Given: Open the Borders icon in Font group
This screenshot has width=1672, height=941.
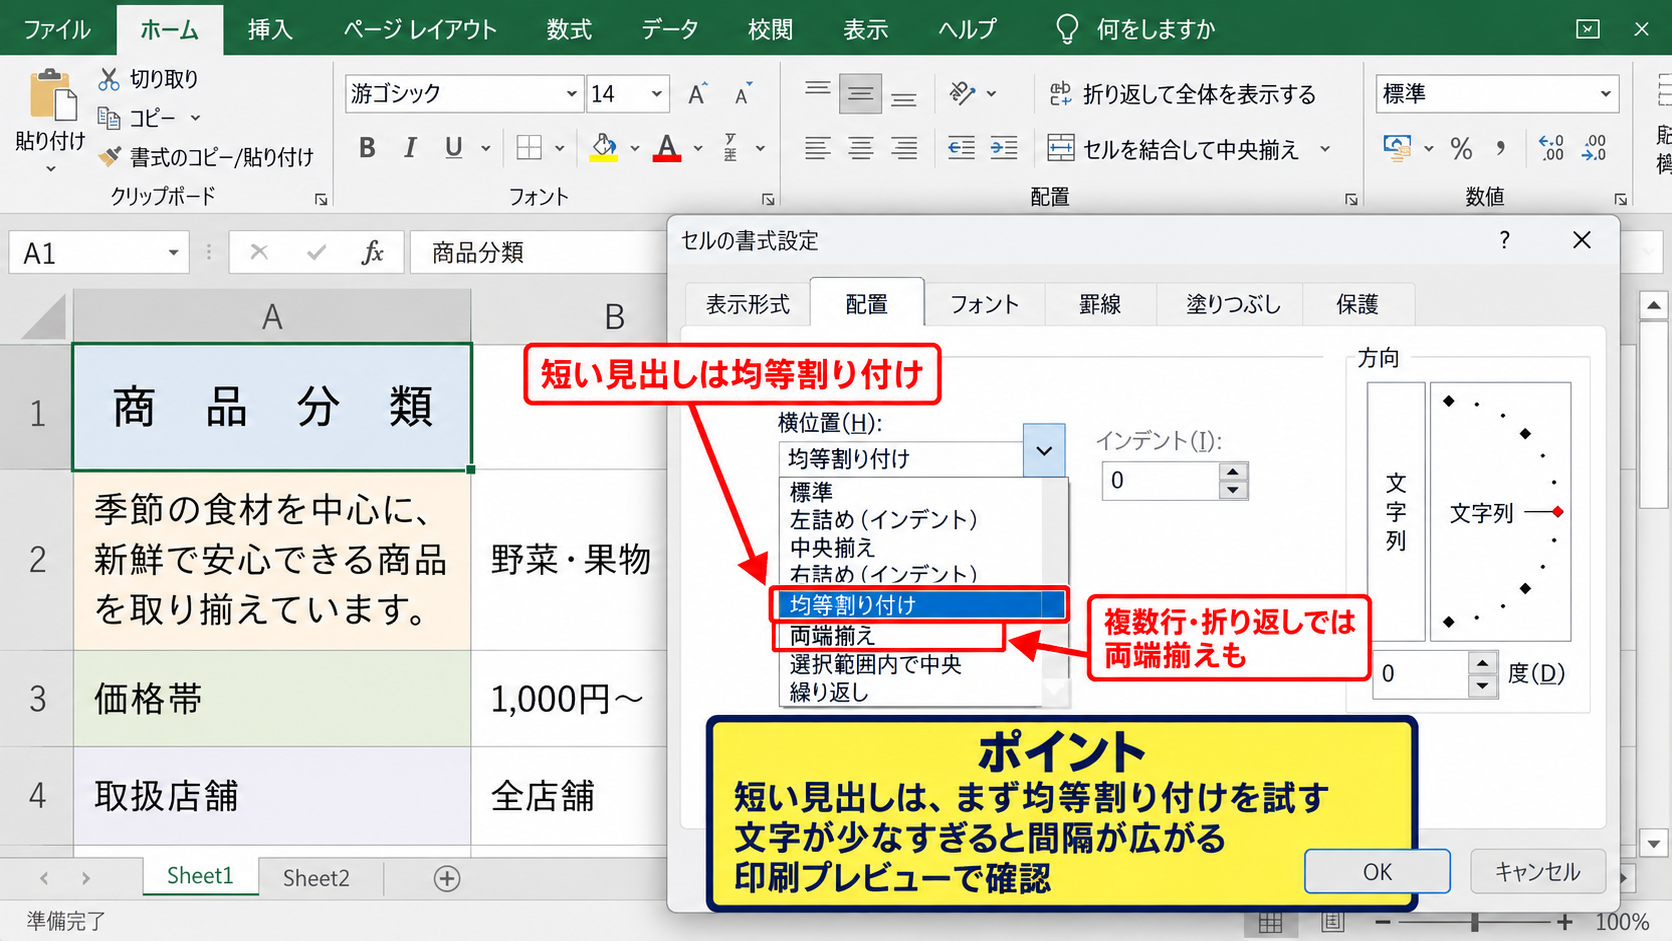Looking at the screenshot, I should tap(529, 148).
